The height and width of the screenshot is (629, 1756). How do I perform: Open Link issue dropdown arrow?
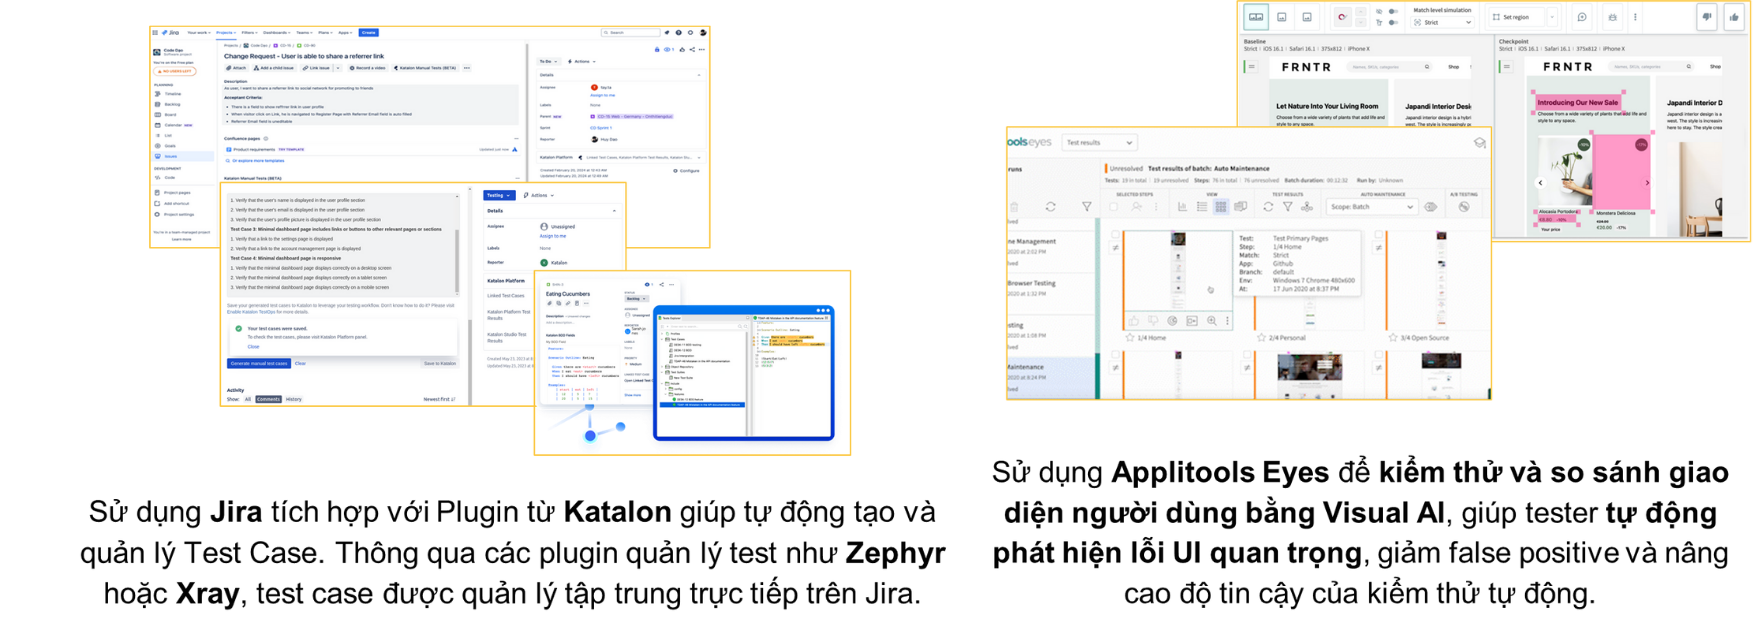point(338,68)
